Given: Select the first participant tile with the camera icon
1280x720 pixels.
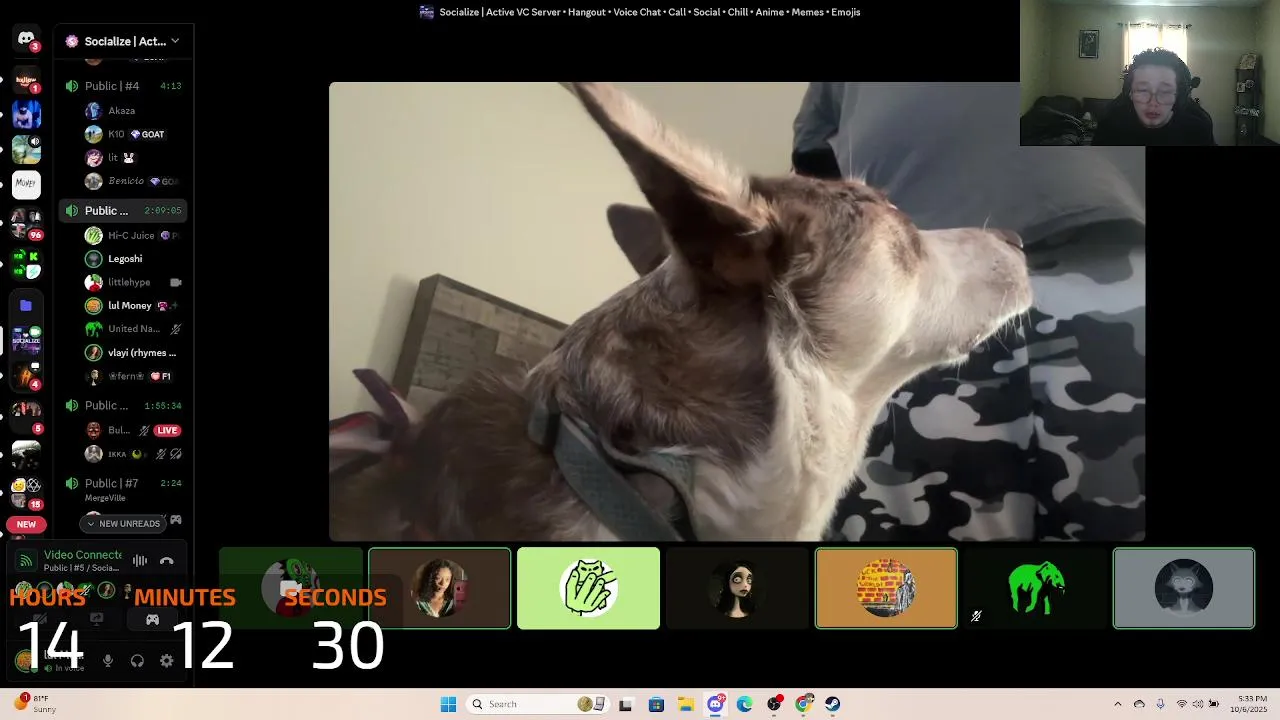Looking at the screenshot, I should point(290,588).
